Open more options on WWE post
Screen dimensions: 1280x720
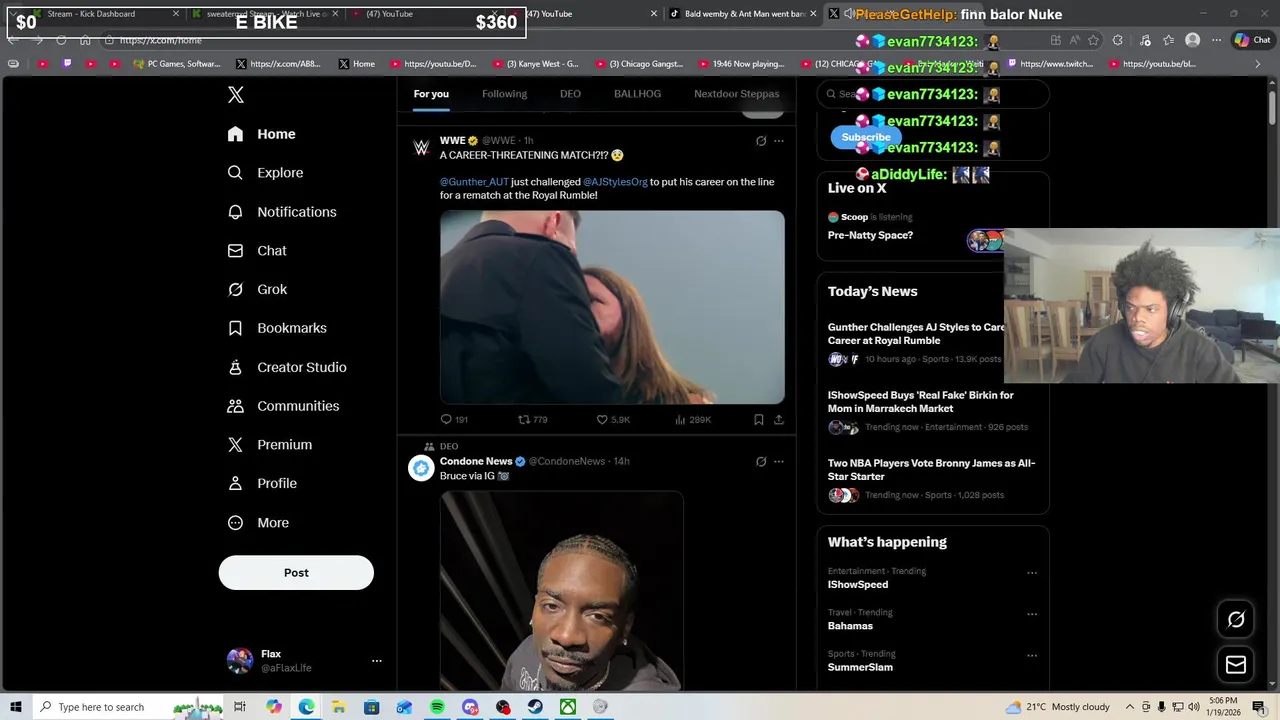click(x=779, y=141)
